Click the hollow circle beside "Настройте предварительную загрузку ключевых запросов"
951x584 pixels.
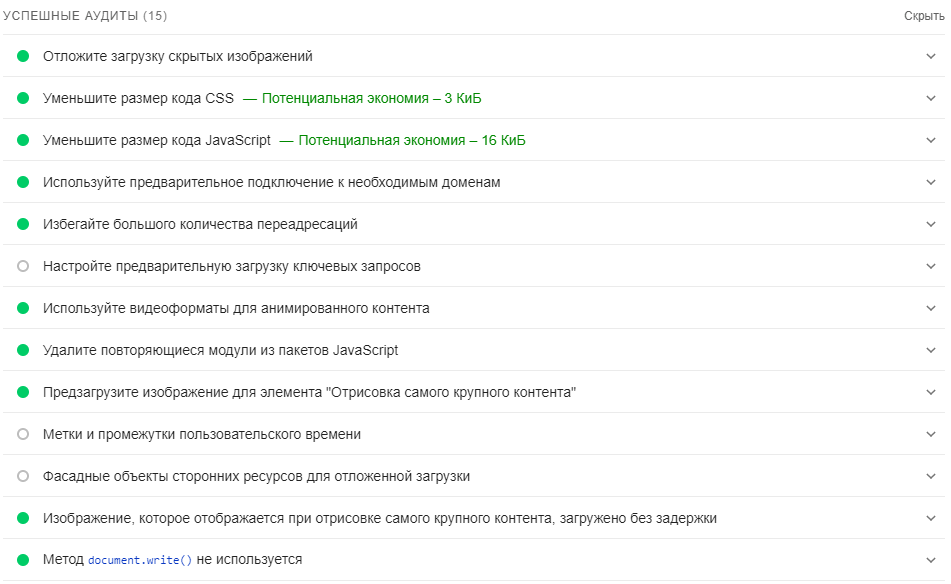(x=21, y=266)
